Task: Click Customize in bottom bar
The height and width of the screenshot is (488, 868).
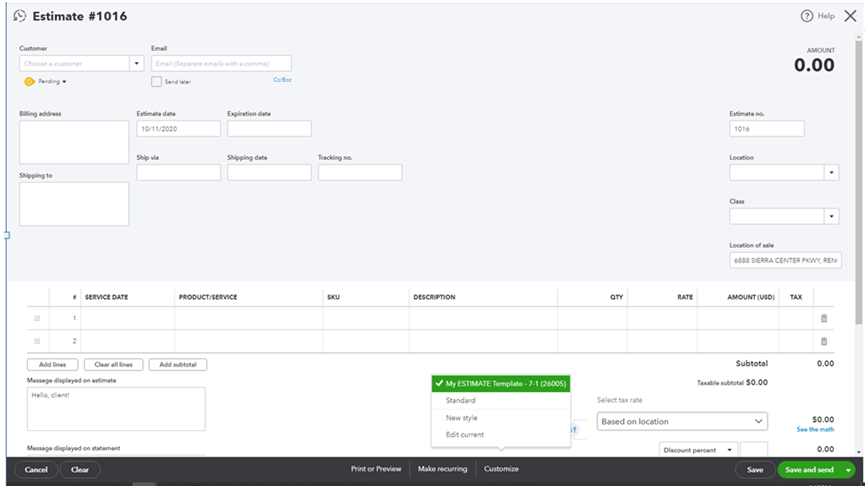Action: [501, 469]
